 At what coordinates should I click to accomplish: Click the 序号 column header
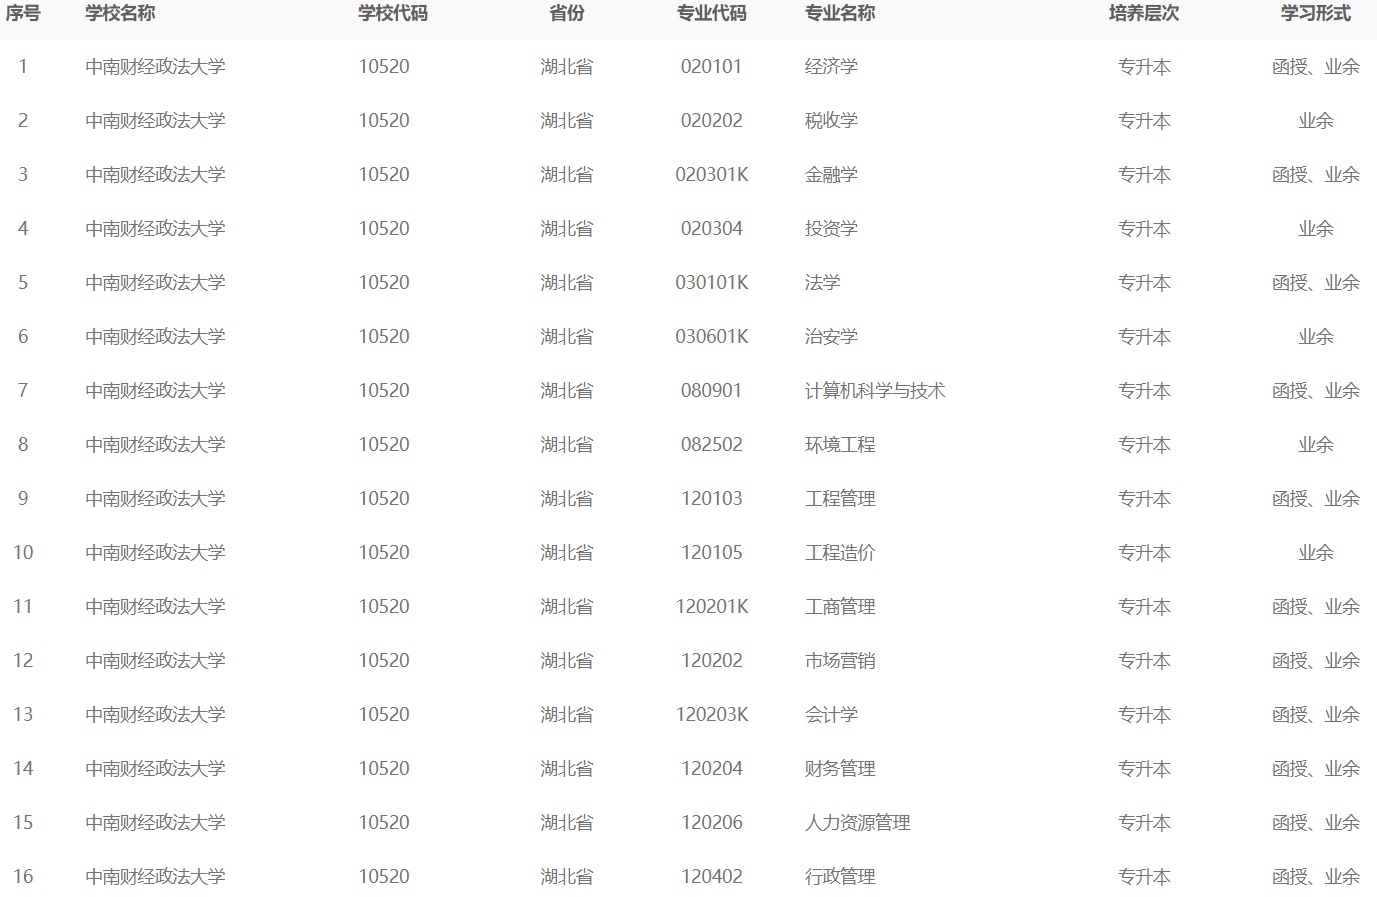click(x=23, y=13)
